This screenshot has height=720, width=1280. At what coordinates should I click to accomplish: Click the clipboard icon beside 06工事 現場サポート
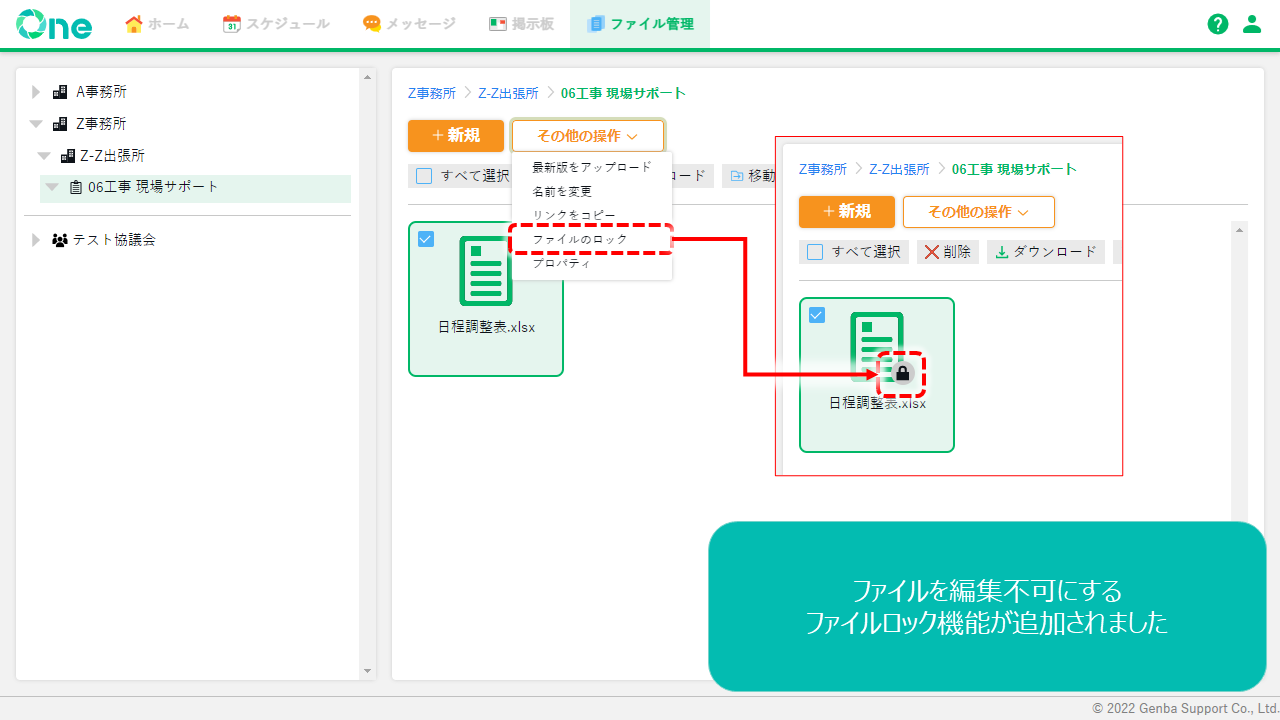76,187
